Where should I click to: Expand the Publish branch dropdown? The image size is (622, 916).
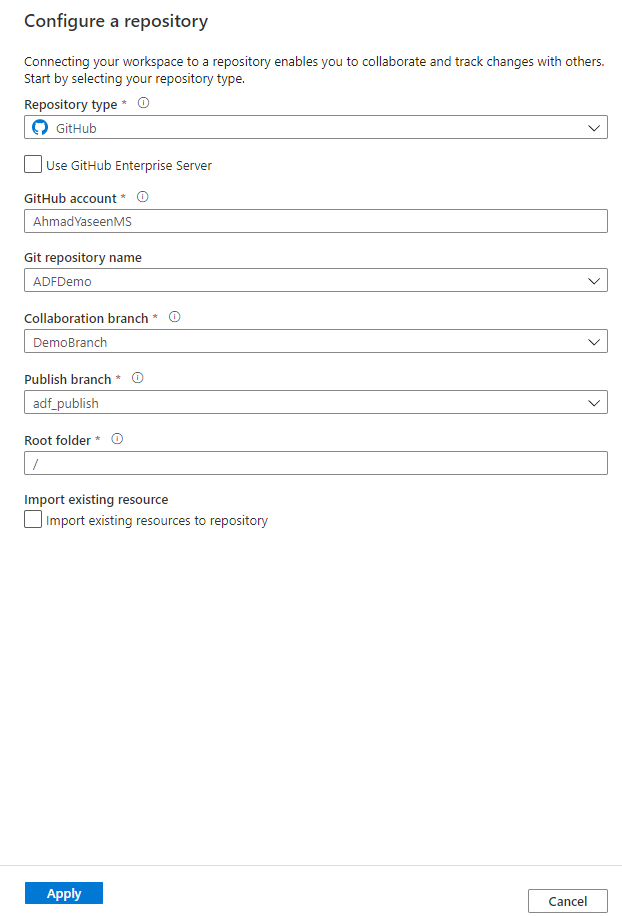tap(595, 402)
